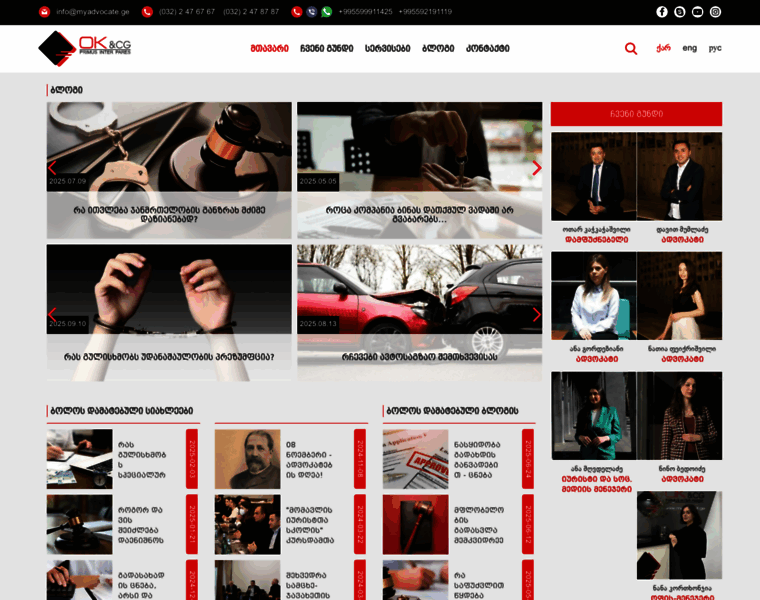Go to next slide in top blog carousel
The height and width of the screenshot is (600, 760).
[537, 168]
